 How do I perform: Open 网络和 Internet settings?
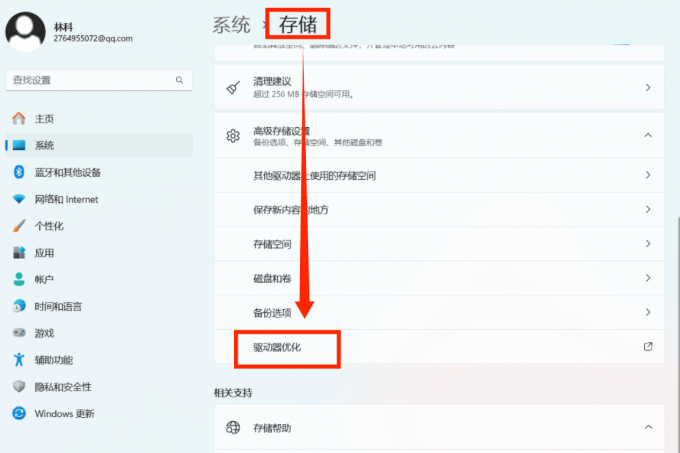tap(99, 199)
